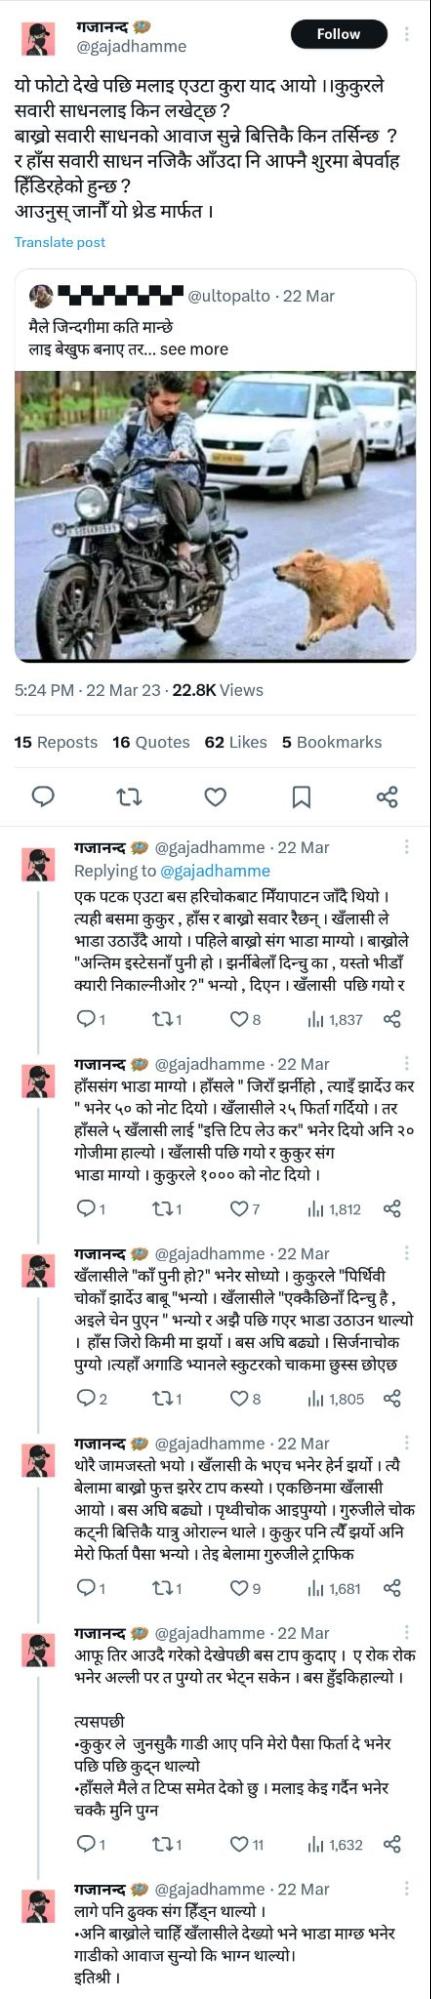The width and height of the screenshot is (431, 1999).
Task: Repost the main tweet
Action: [129, 796]
